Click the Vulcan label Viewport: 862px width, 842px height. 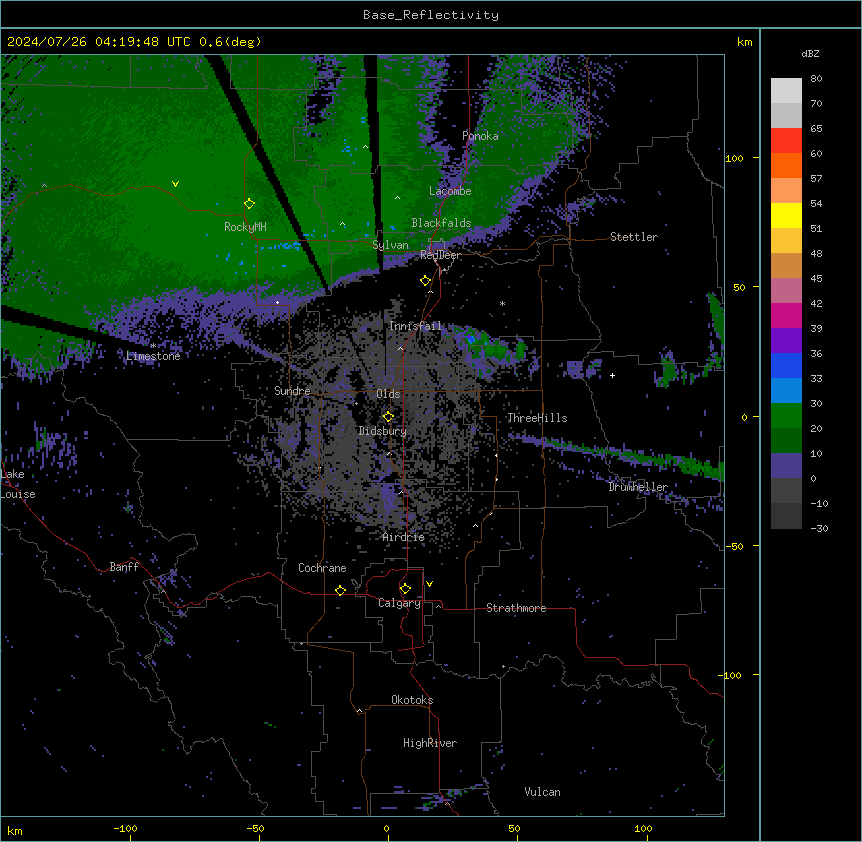click(x=543, y=792)
